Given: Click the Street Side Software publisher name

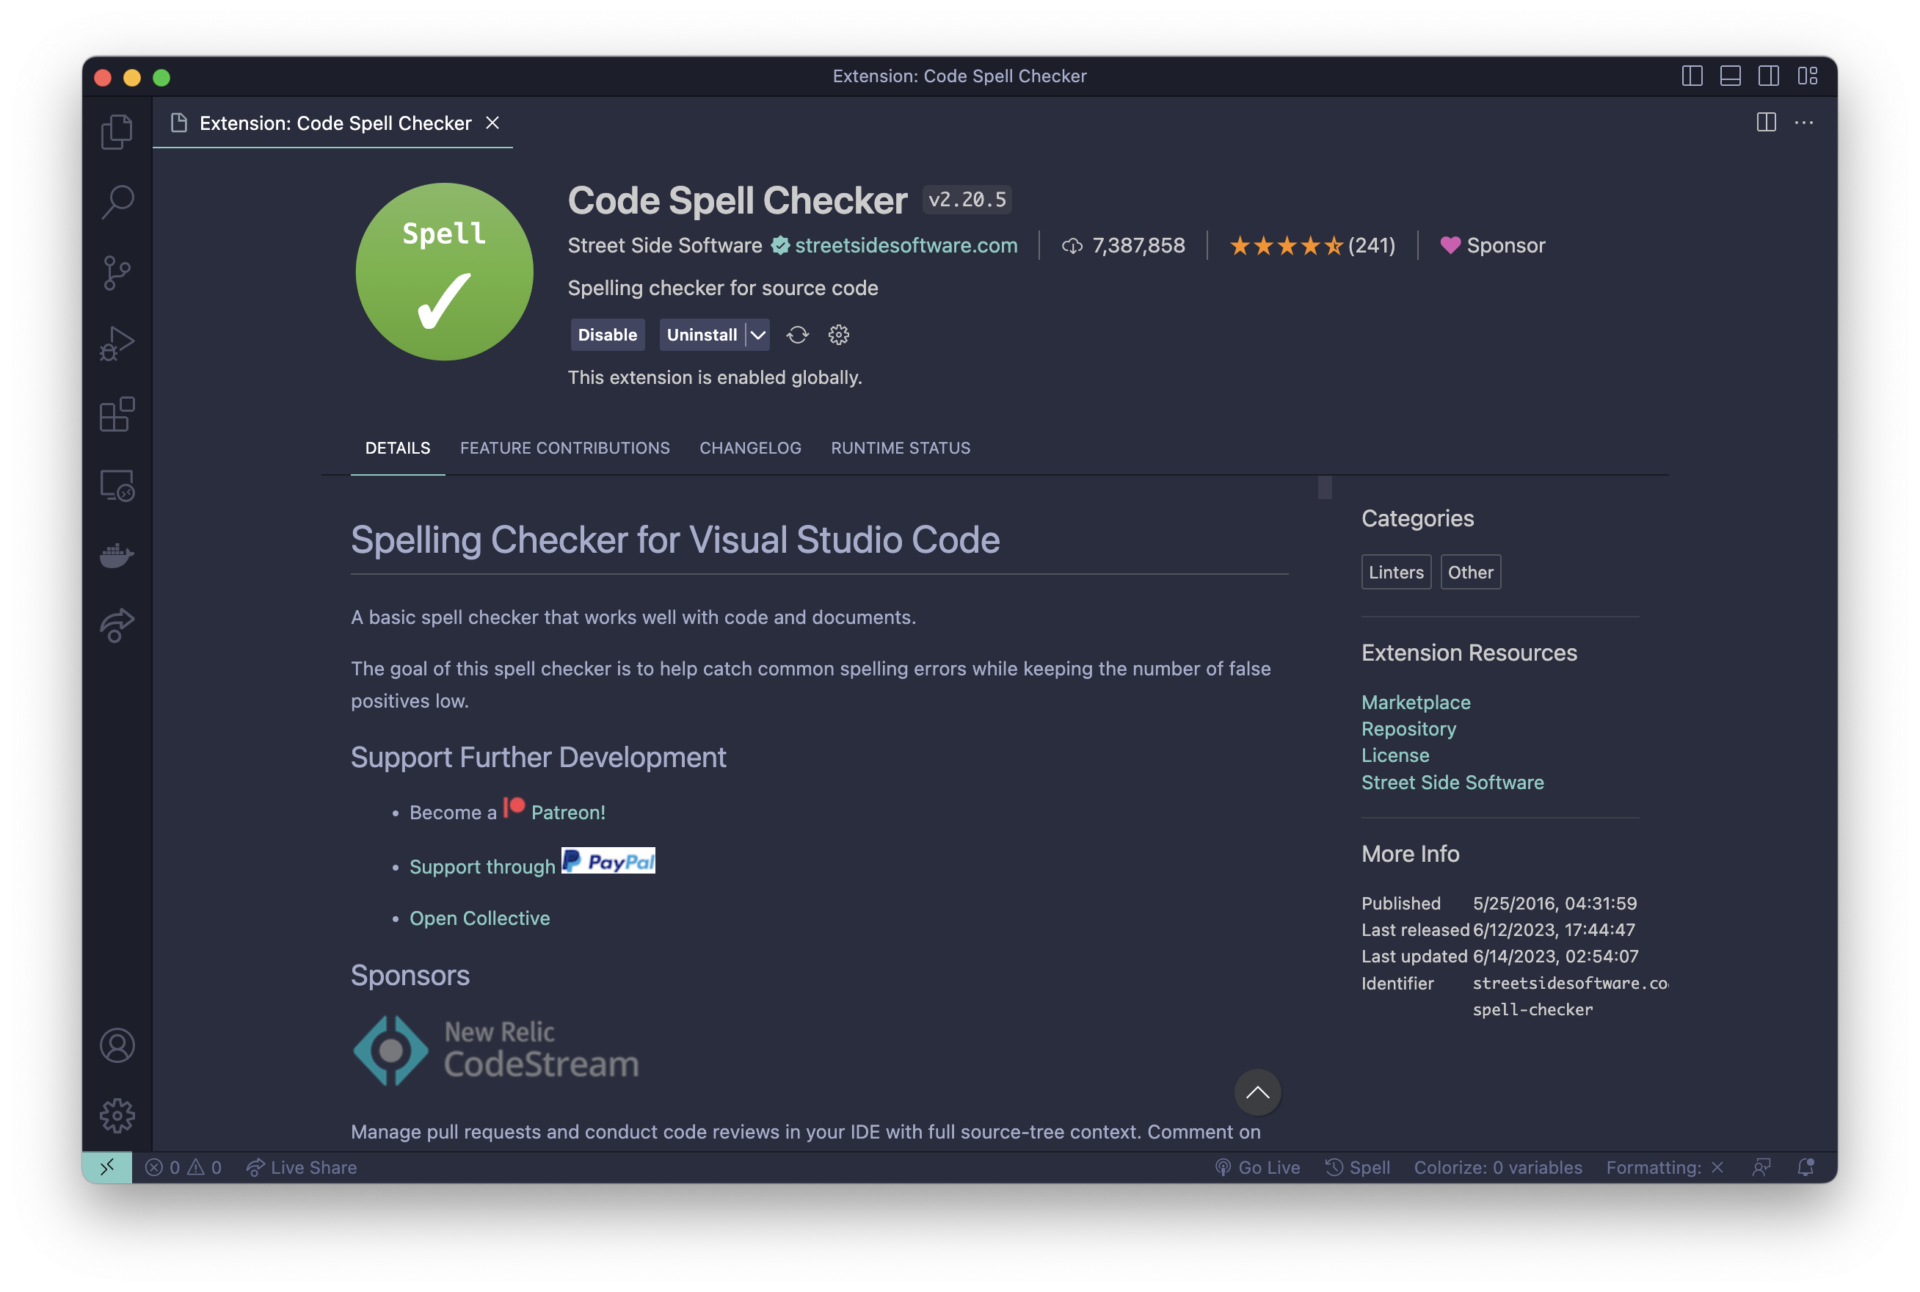Looking at the screenshot, I should [x=665, y=246].
